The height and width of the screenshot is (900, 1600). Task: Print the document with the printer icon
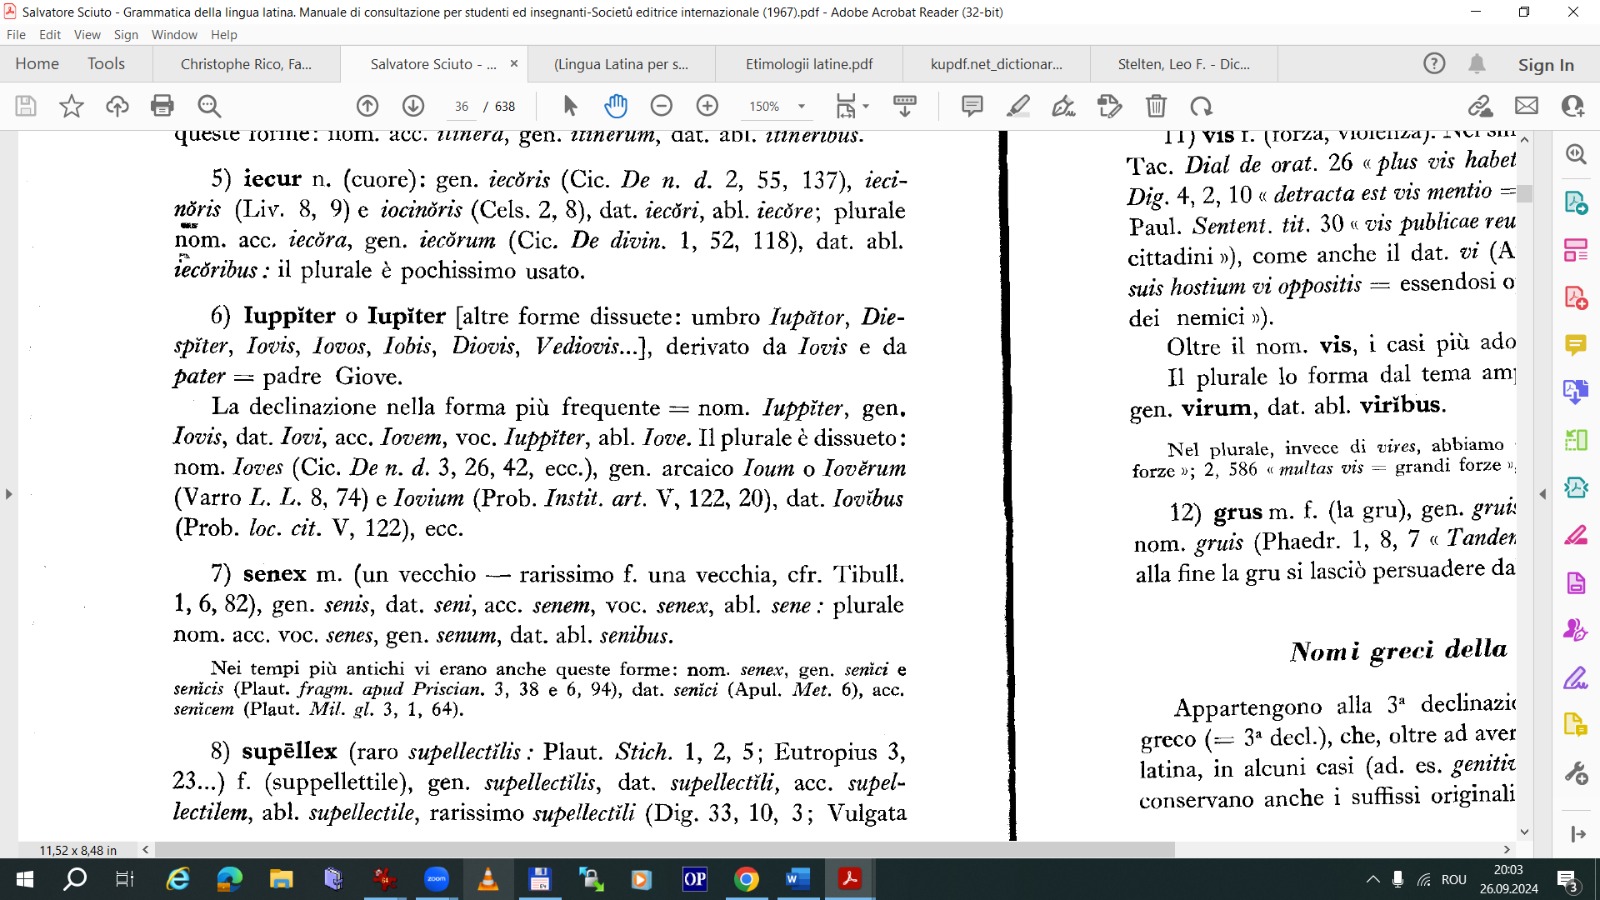tap(162, 106)
